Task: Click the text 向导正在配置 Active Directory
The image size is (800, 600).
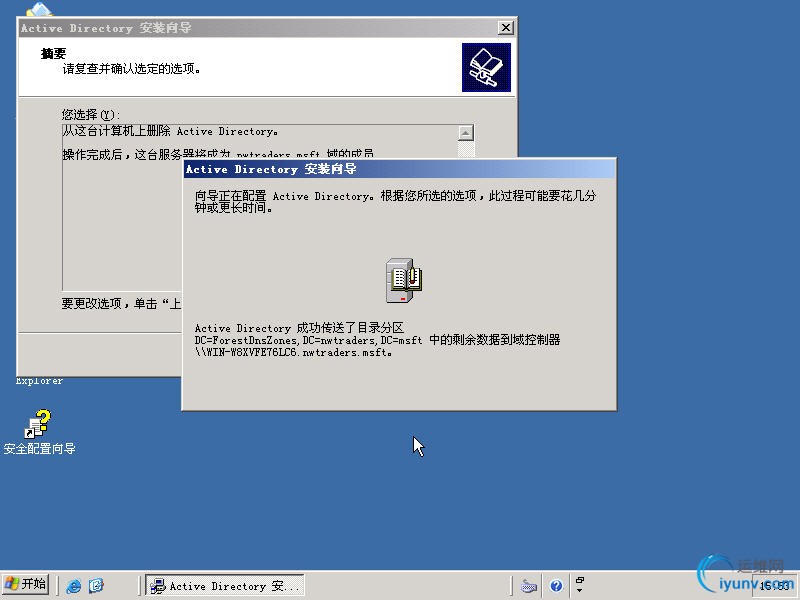Action: click(x=283, y=196)
